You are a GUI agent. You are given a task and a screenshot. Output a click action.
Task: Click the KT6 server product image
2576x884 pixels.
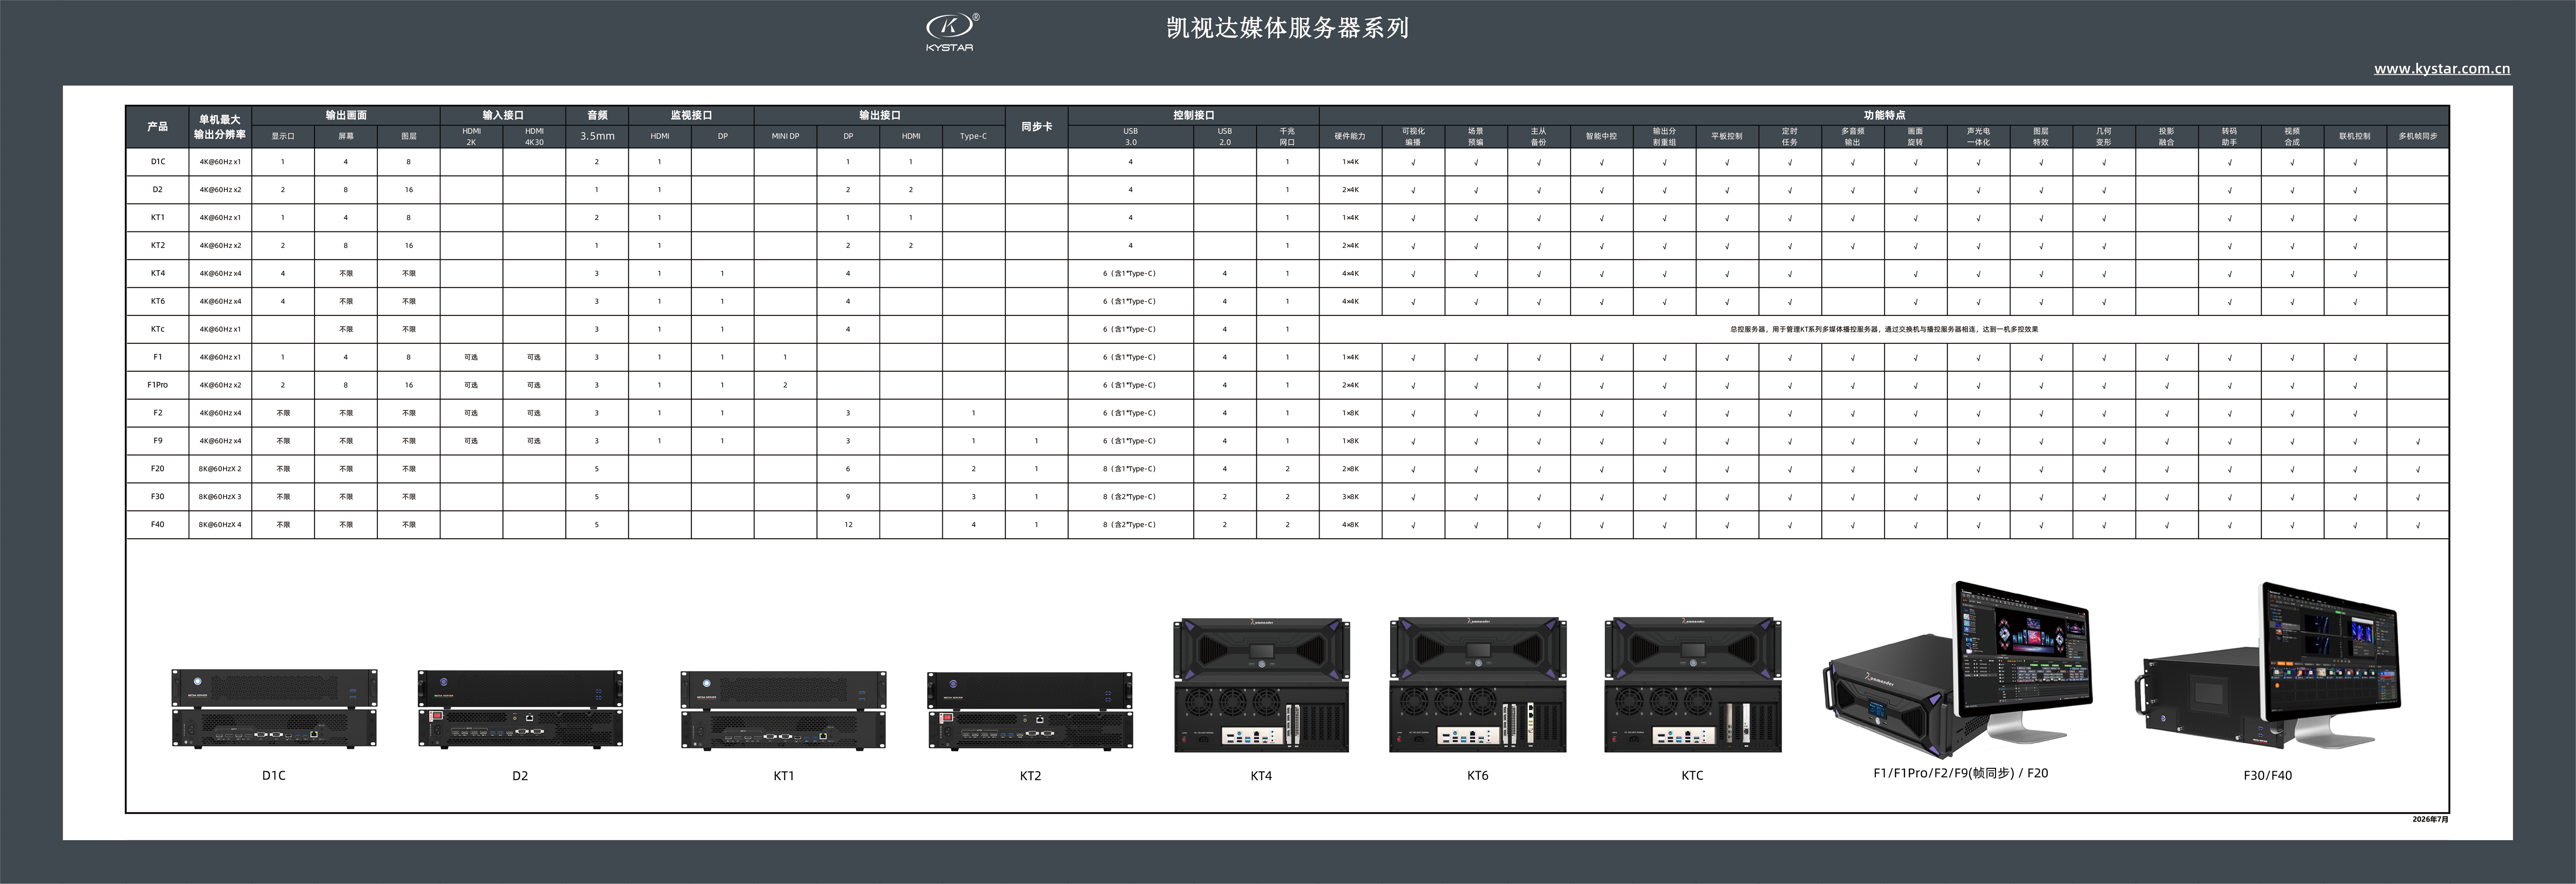point(1477,685)
